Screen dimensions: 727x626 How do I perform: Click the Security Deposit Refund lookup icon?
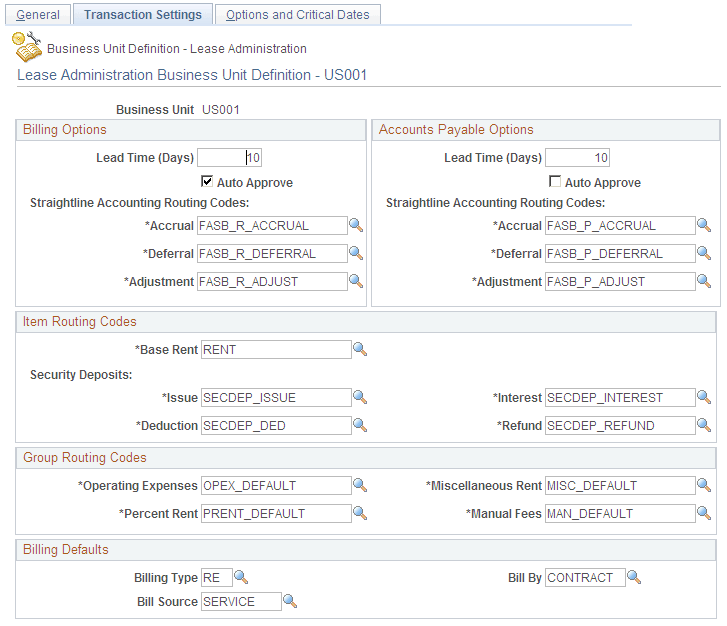click(x=704, y=425)
